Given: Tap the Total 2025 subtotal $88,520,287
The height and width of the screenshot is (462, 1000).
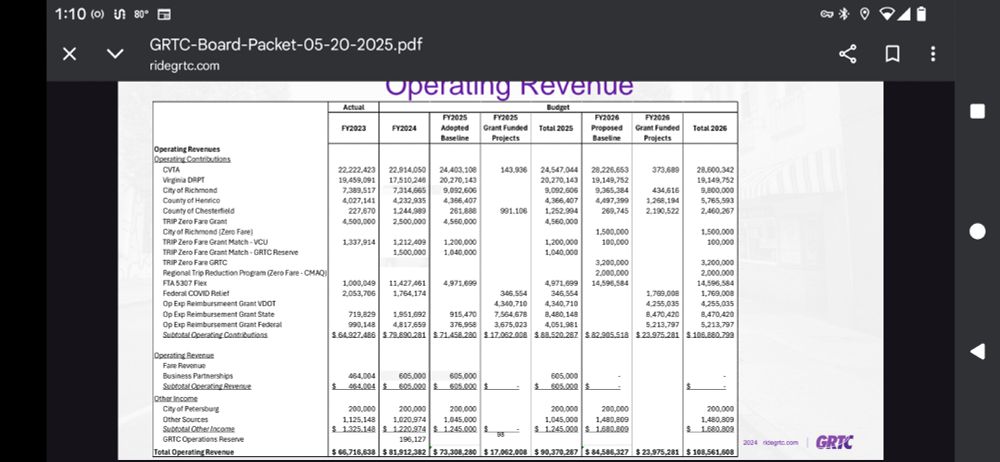Looking at the screenshot, I should 556,334.
